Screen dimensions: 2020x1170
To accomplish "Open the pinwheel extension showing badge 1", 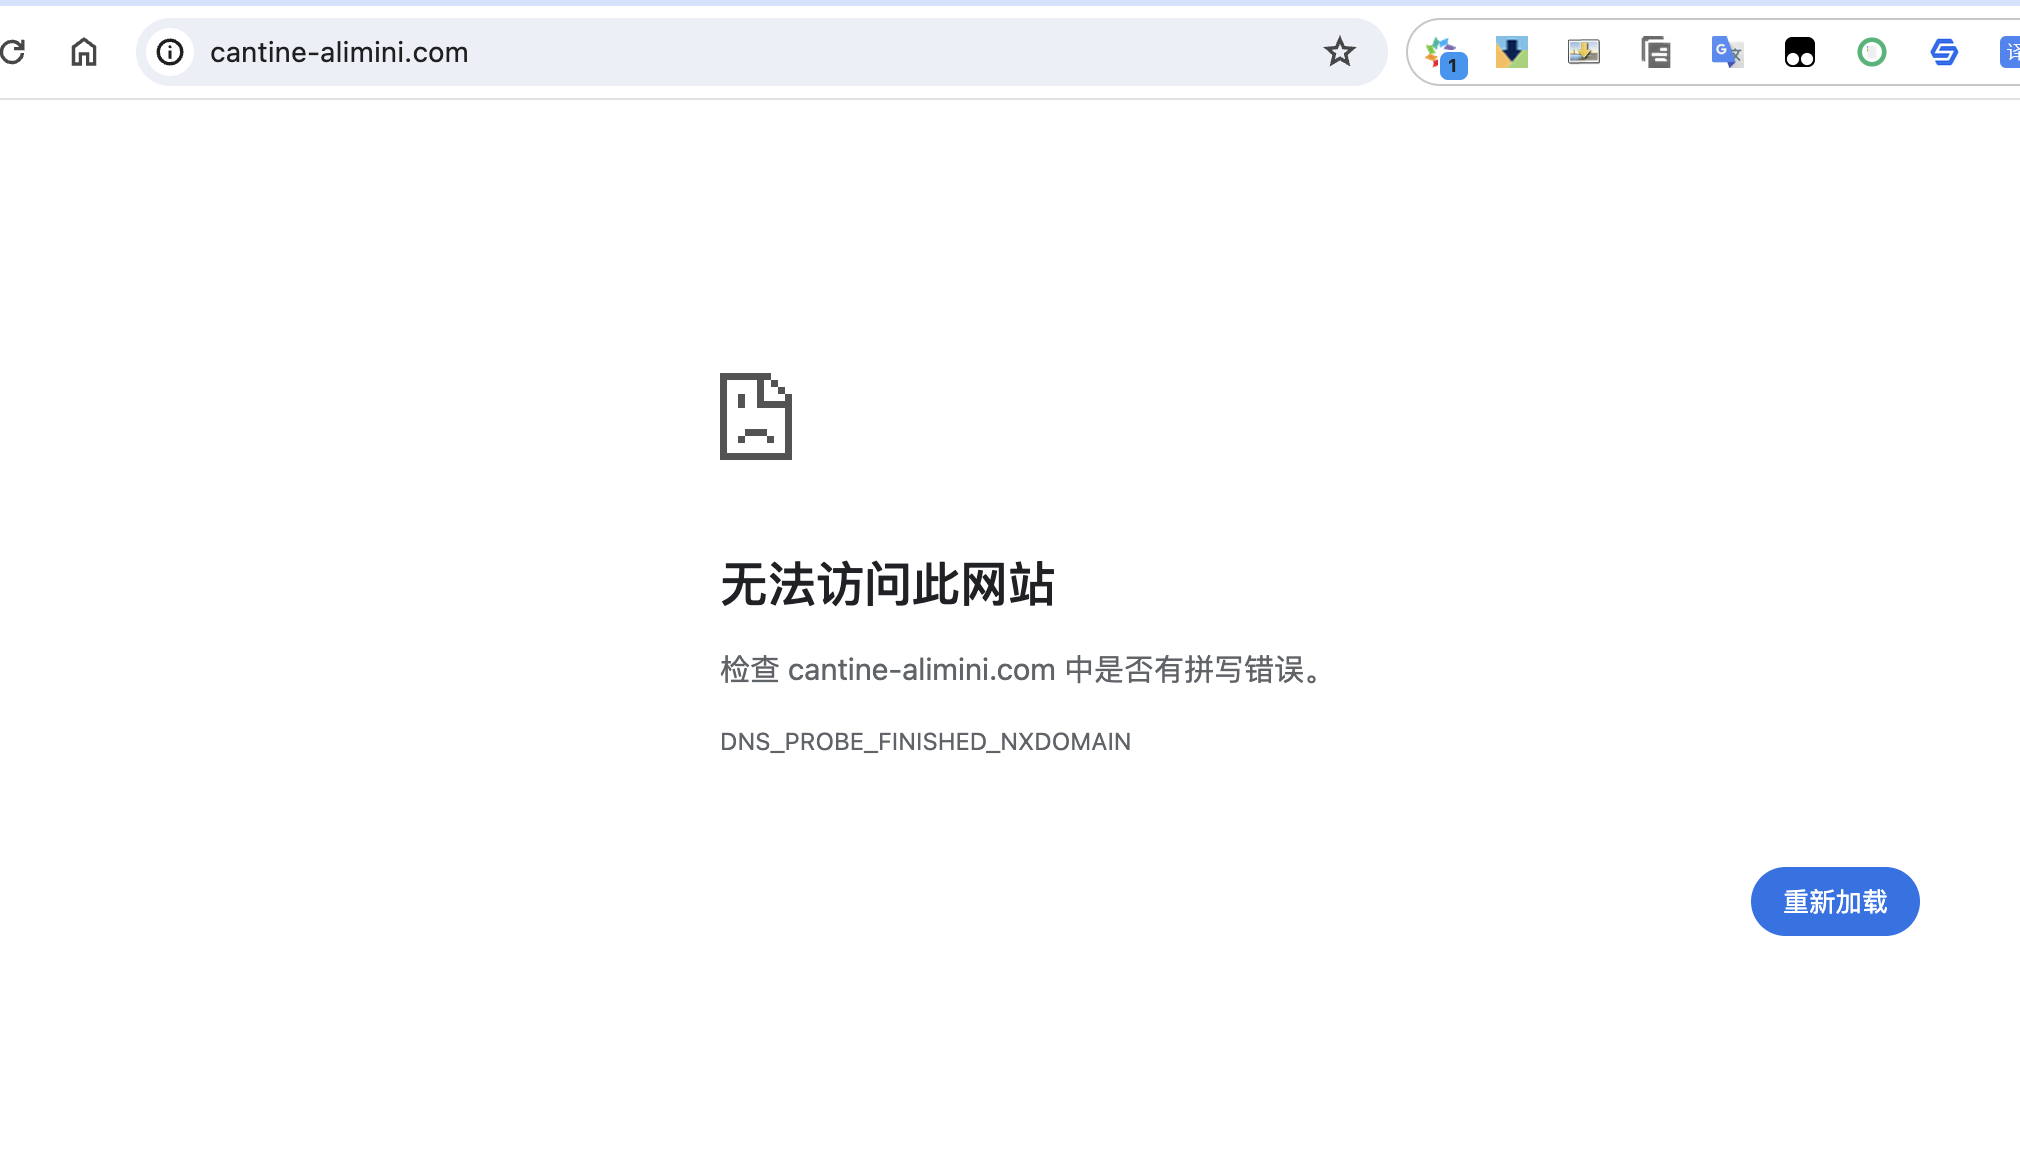I will coord(1440,52).
